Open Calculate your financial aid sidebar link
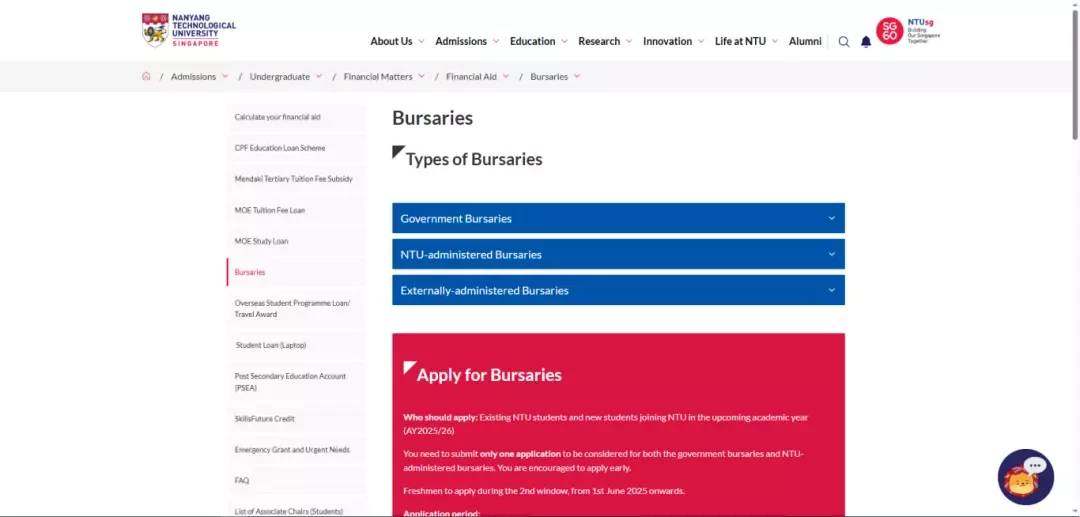The image size is (1080, 517). click(296, 117)
